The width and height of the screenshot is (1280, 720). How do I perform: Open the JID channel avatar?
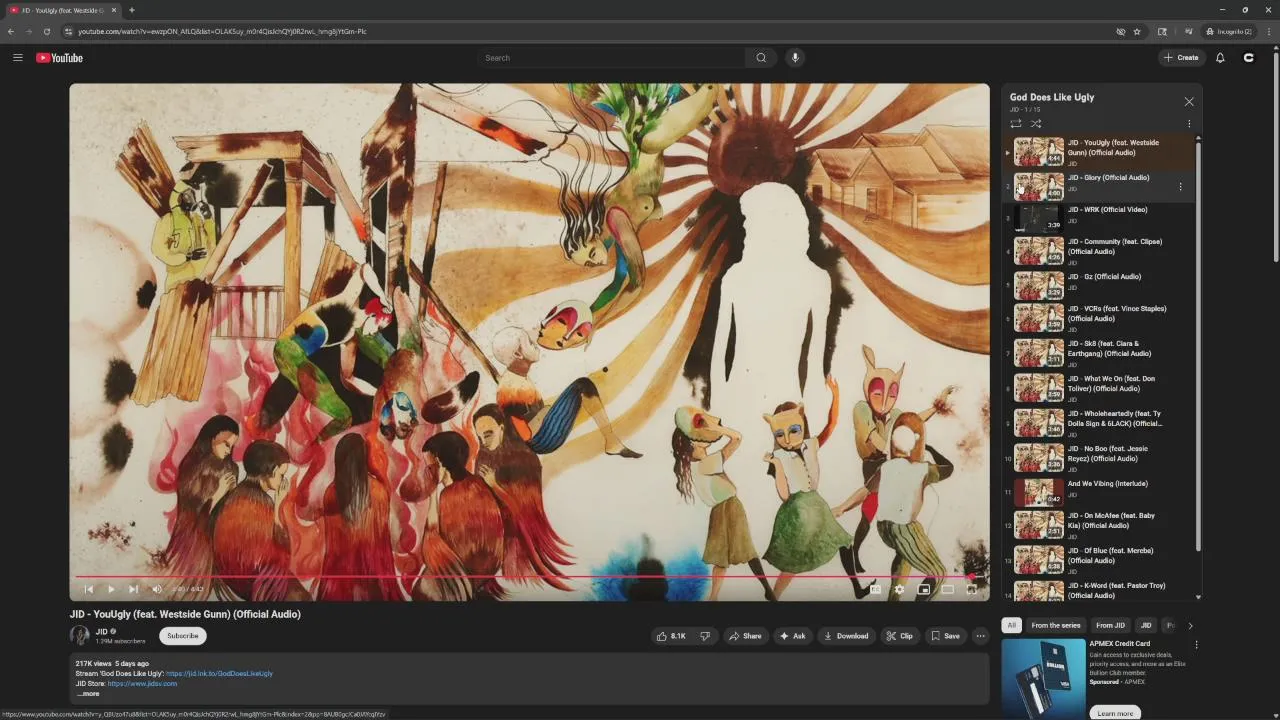coord(79,636)
